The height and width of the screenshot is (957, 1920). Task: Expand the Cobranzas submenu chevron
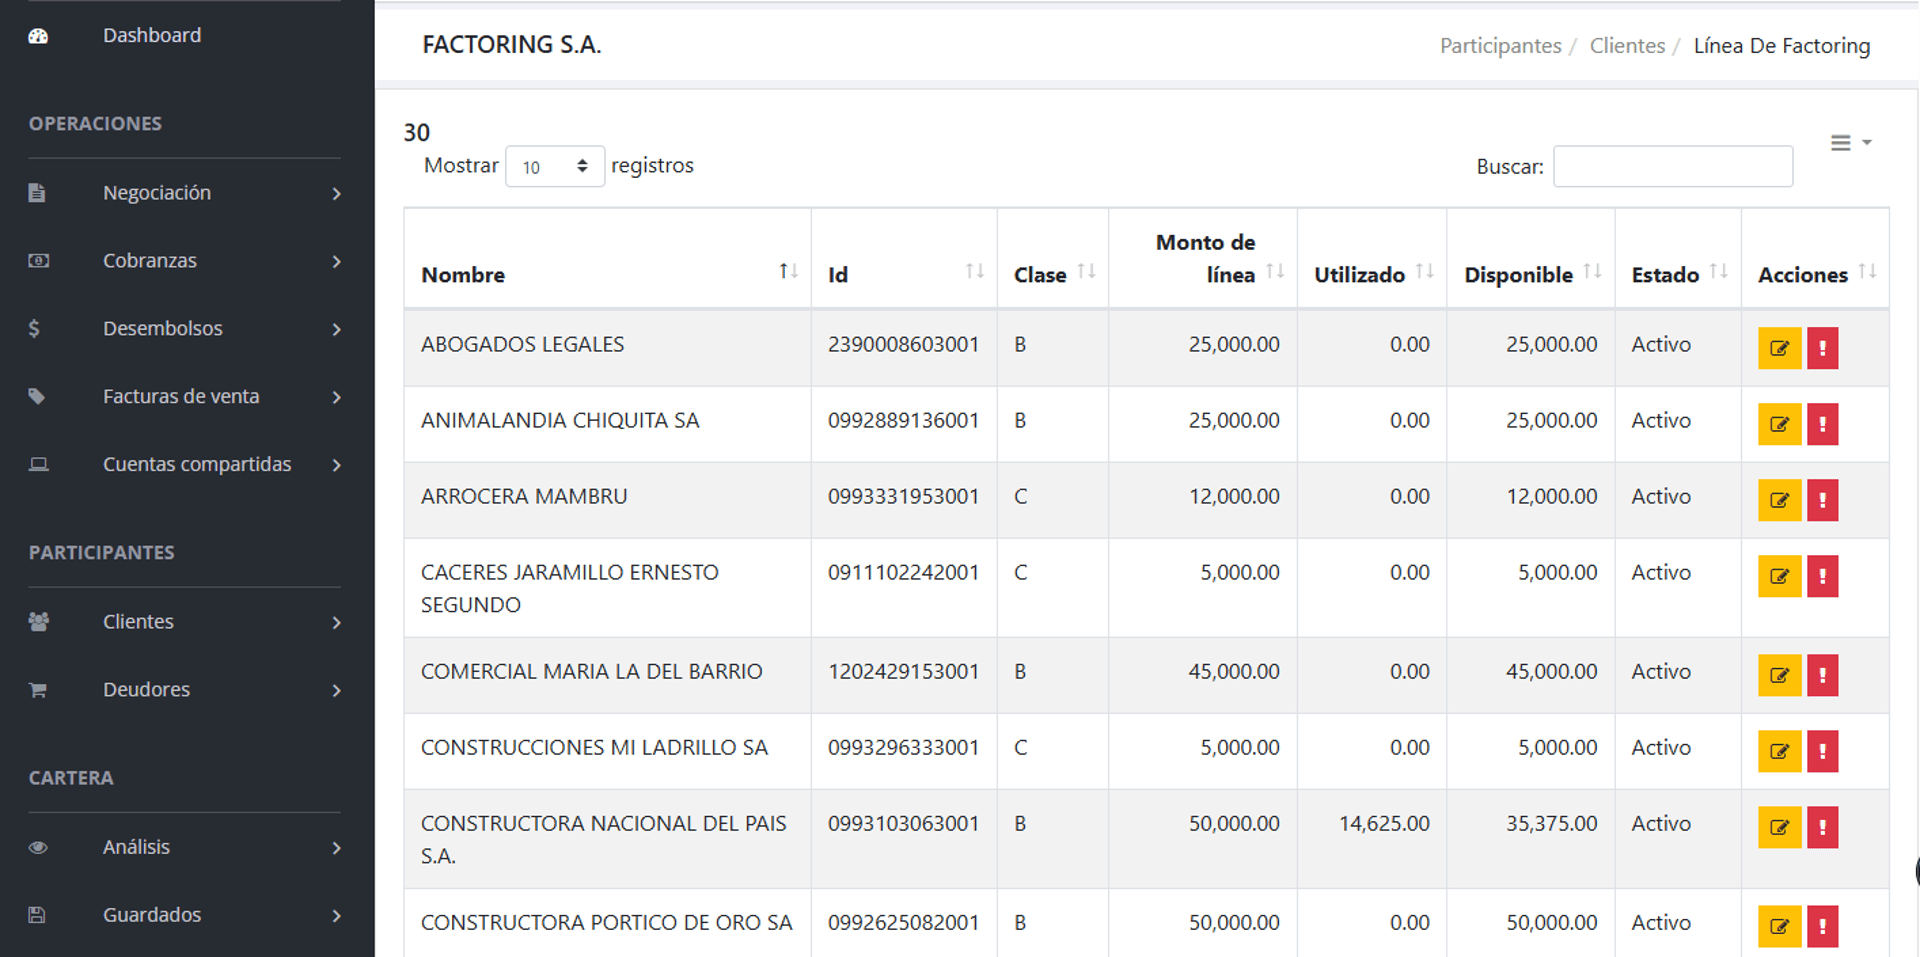(337, 262)
